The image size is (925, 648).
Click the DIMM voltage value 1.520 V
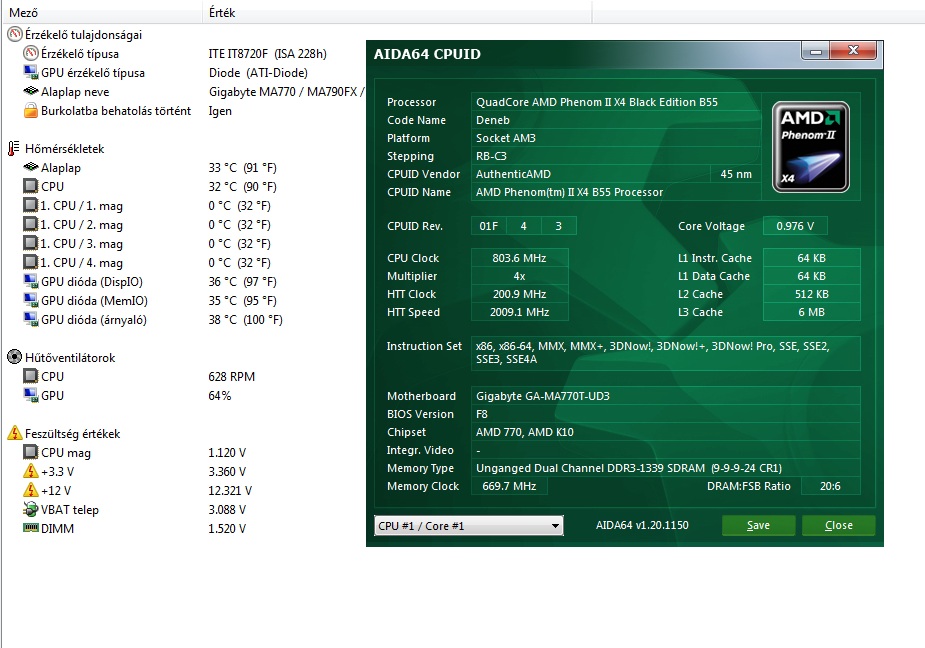tap(227, 528)
